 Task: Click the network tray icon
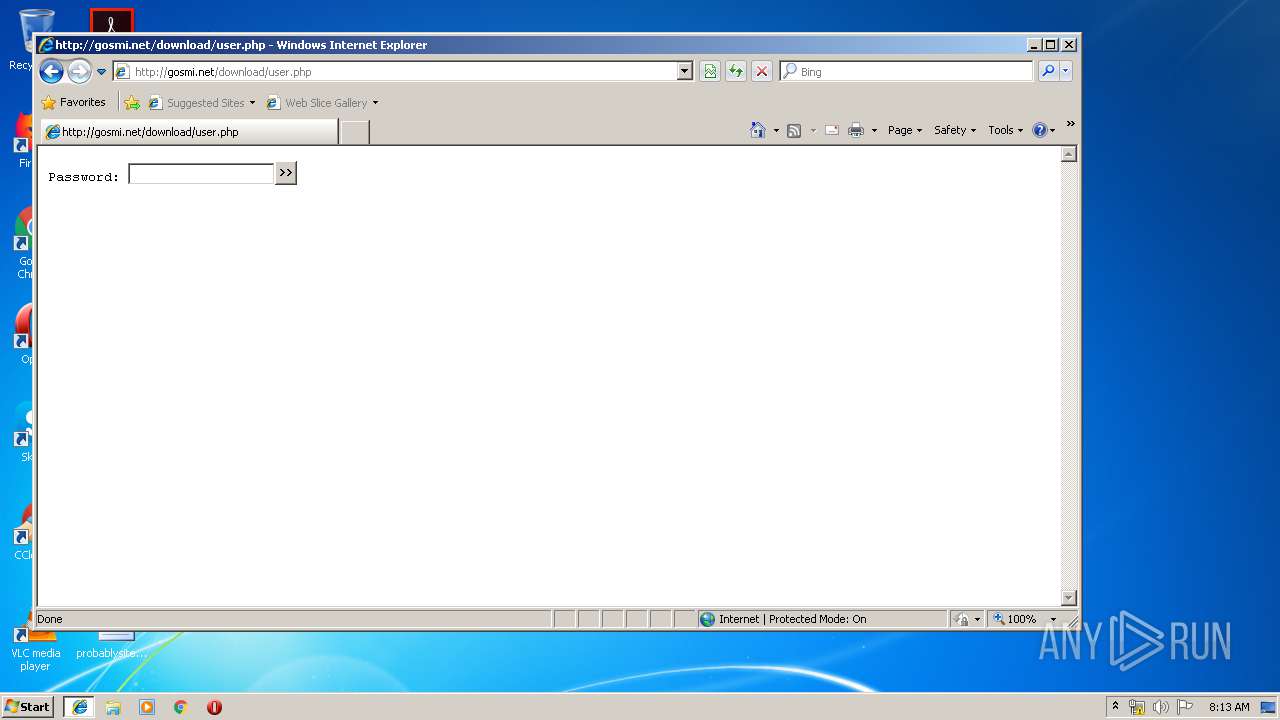[x=1137, y=707]
